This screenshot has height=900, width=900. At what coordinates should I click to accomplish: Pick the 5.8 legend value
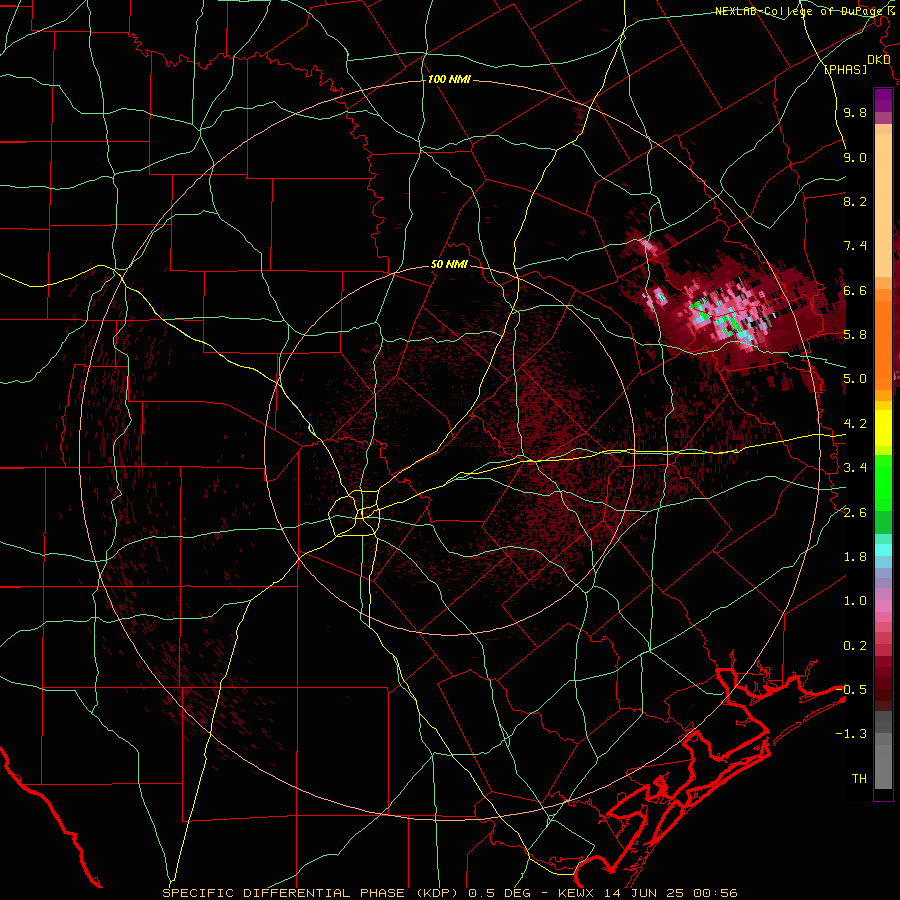coord(855,335)
